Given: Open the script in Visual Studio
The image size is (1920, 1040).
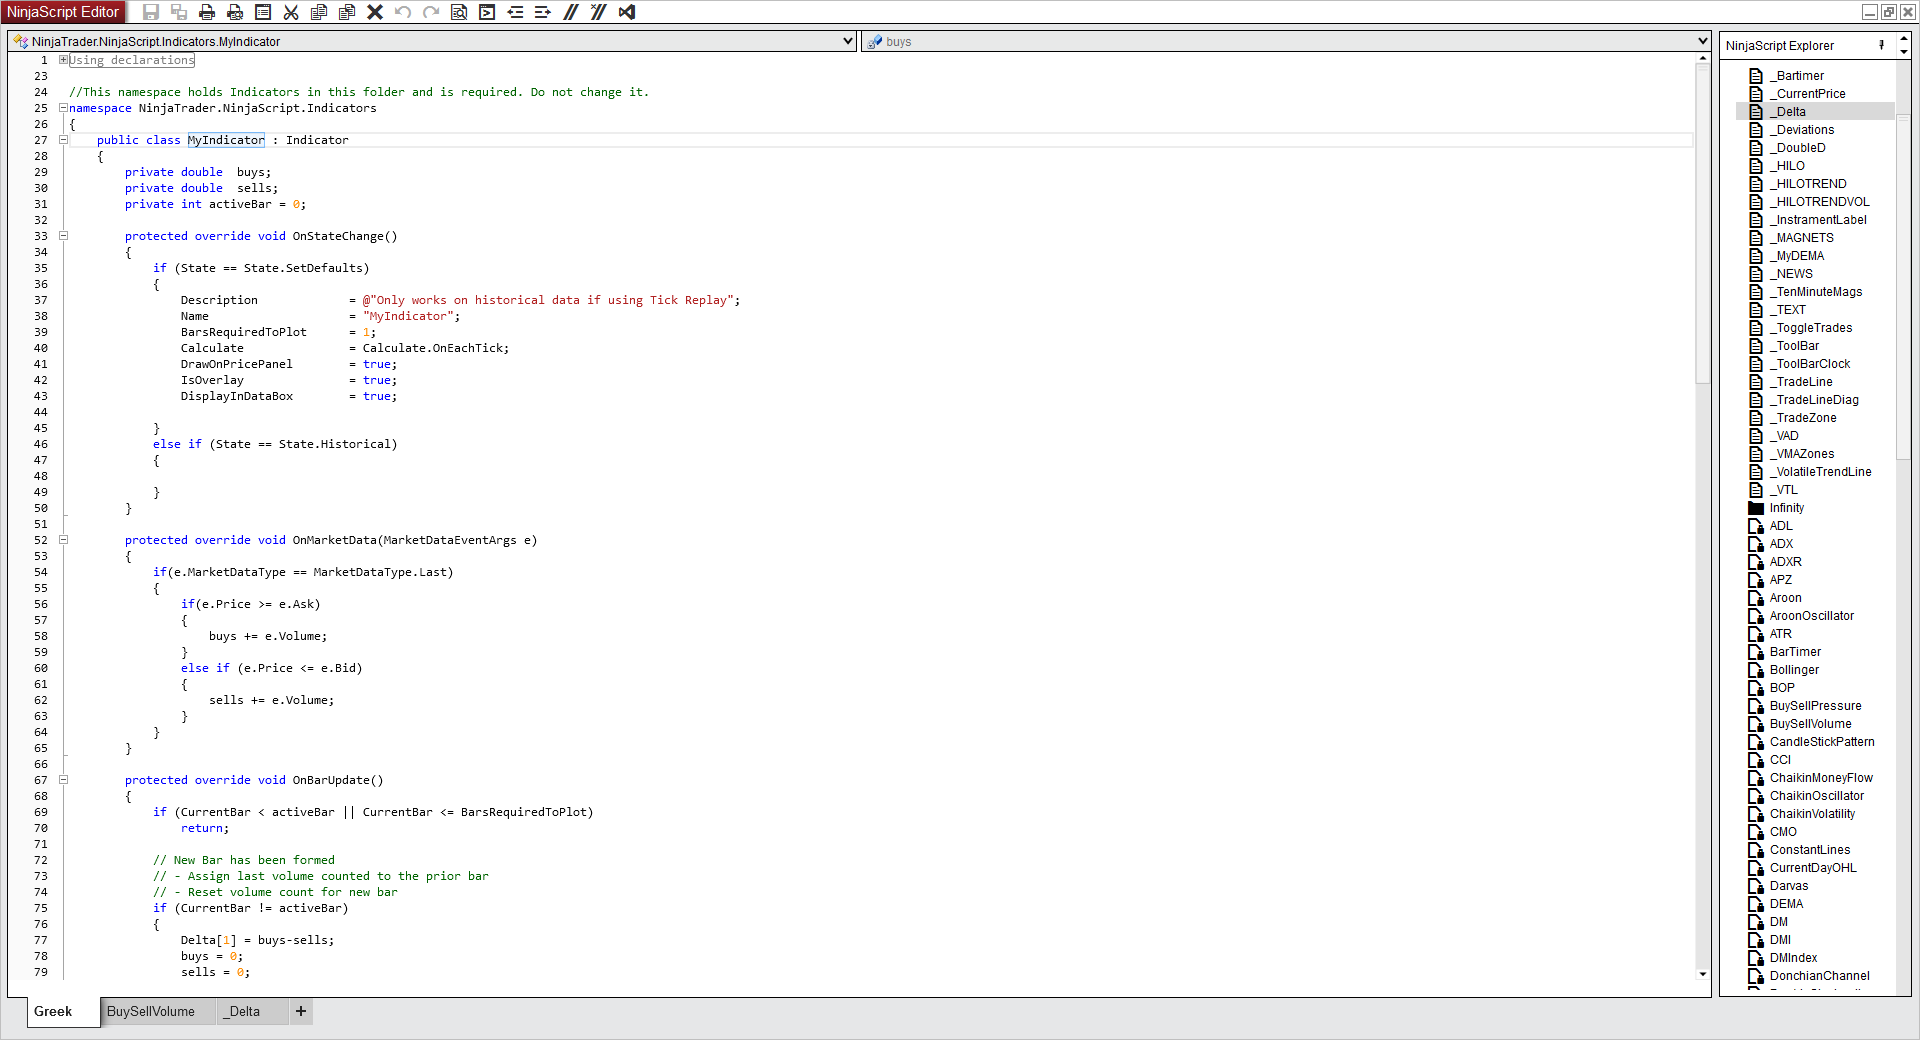Looking at the screenshot, I should pyautogui.click(x=627, y=12).
